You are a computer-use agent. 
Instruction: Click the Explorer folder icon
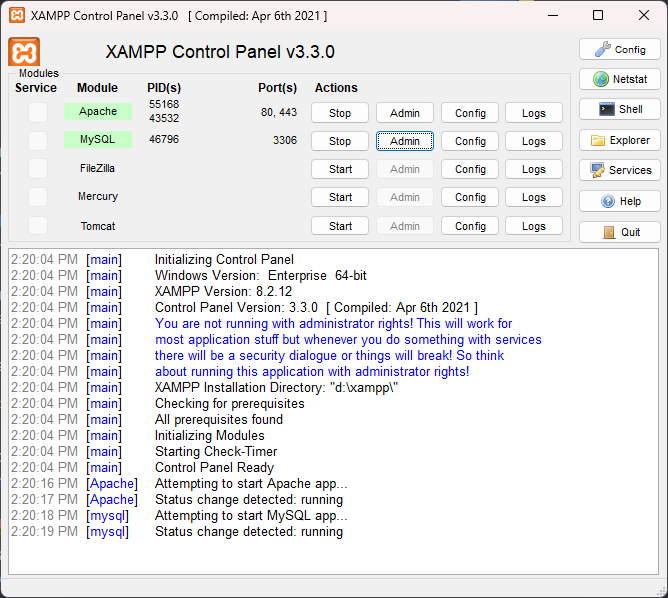click(x=598, y=141)
